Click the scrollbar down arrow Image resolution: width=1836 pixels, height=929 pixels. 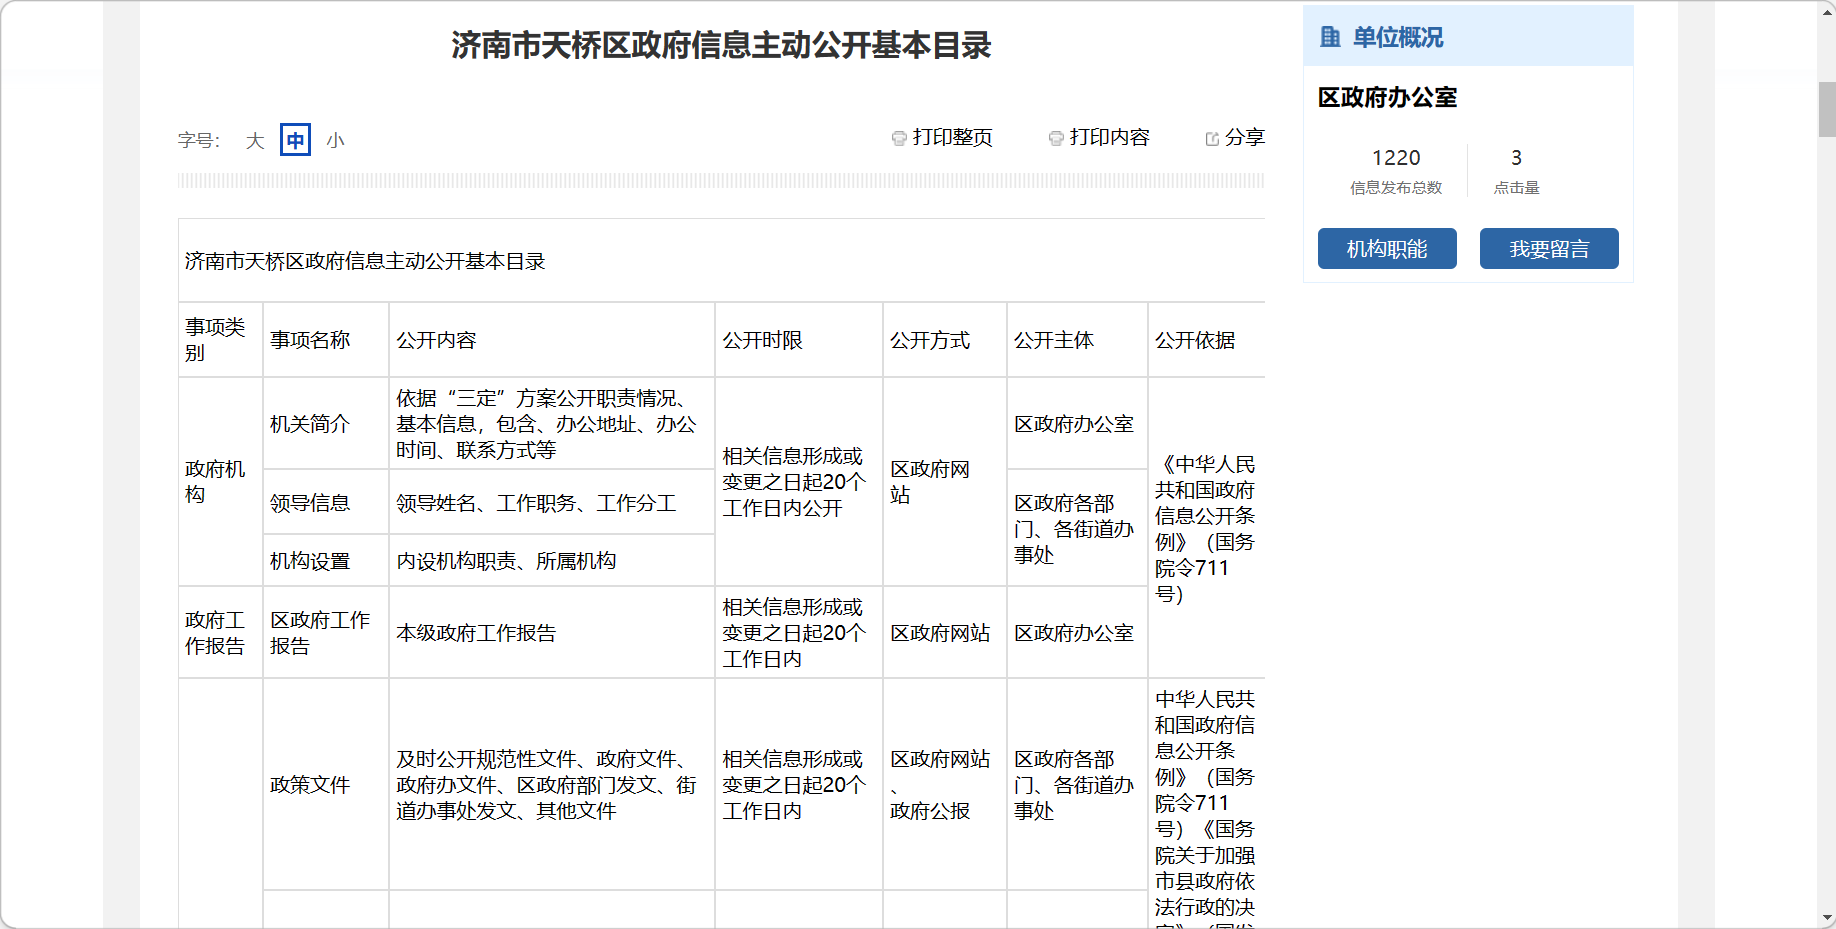coord(1827,918)
